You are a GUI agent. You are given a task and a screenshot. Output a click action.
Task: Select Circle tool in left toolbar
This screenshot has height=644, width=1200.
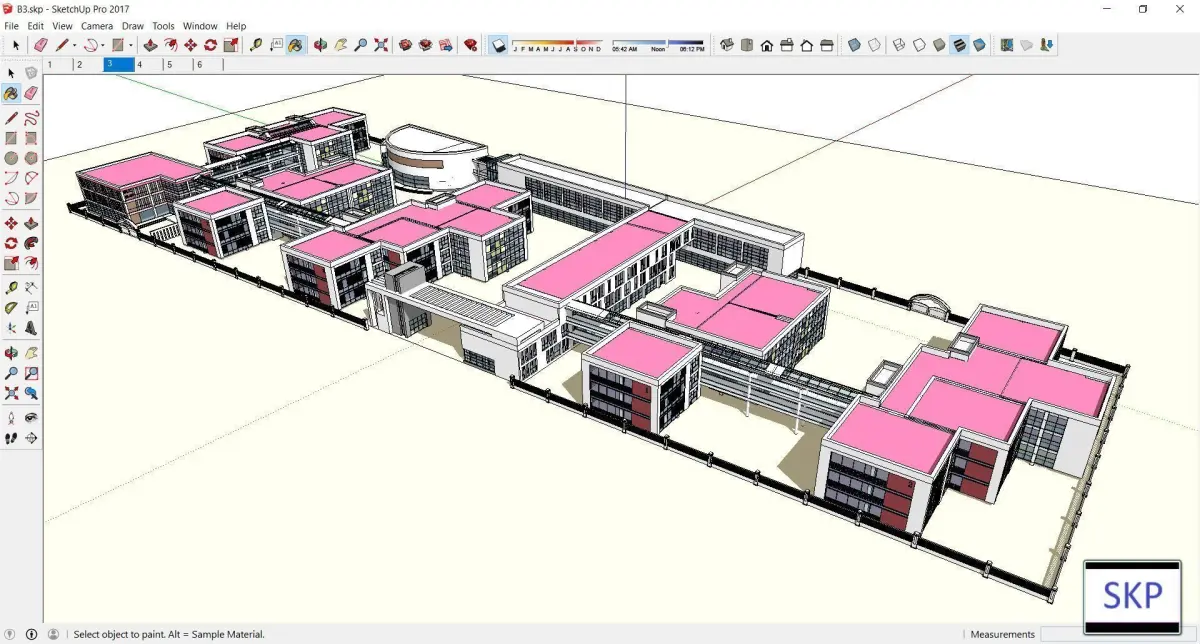11,158
